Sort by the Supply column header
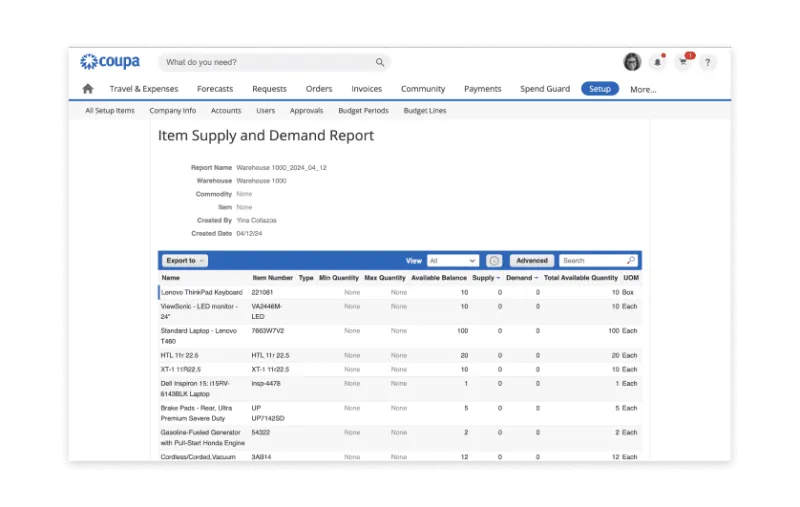 [486, 278]
